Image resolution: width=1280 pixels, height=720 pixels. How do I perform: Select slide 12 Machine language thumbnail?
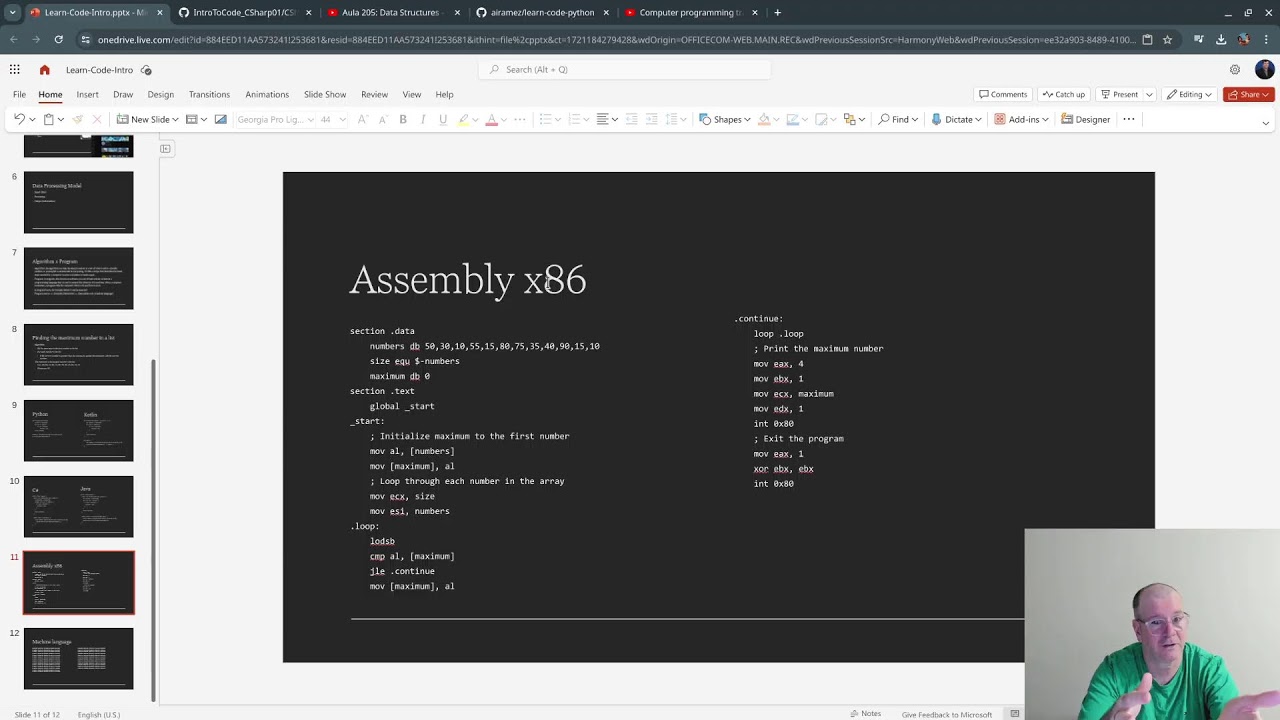pos(78,658)
